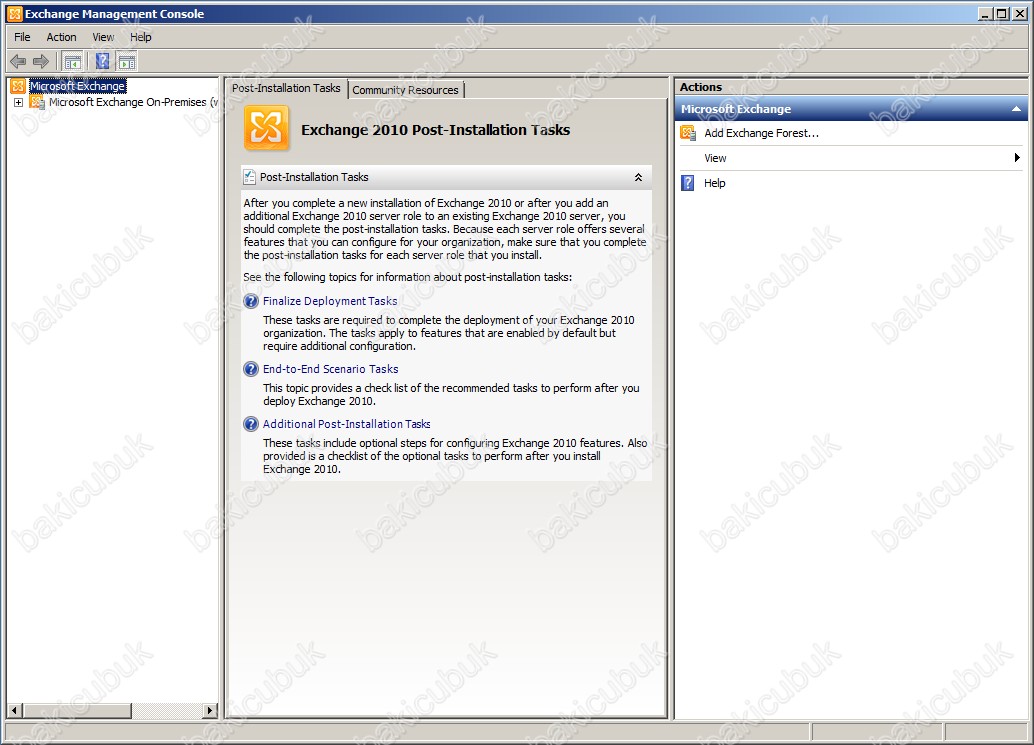Click the Post-Installation Tasks section checklist icon
The image size is (1034, 745).
[x=249, y=177]
